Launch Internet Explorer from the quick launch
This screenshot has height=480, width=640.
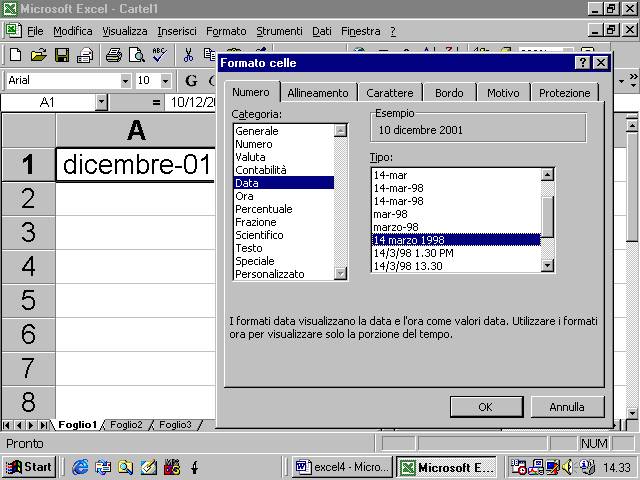[x=80, y=467]
